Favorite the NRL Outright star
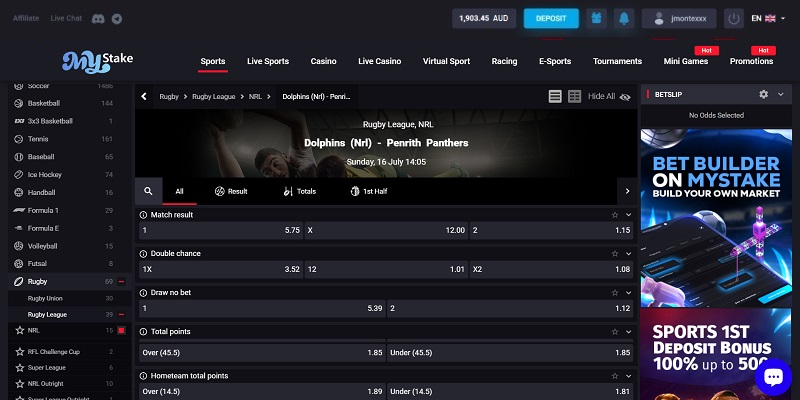 point(20,384)
